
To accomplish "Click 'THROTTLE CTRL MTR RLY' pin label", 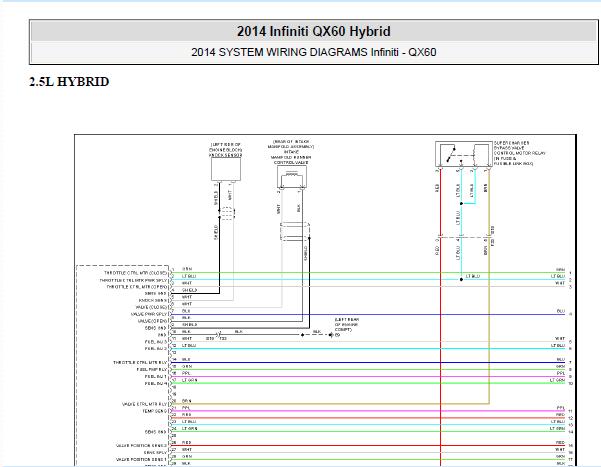I will click(140, 362).
